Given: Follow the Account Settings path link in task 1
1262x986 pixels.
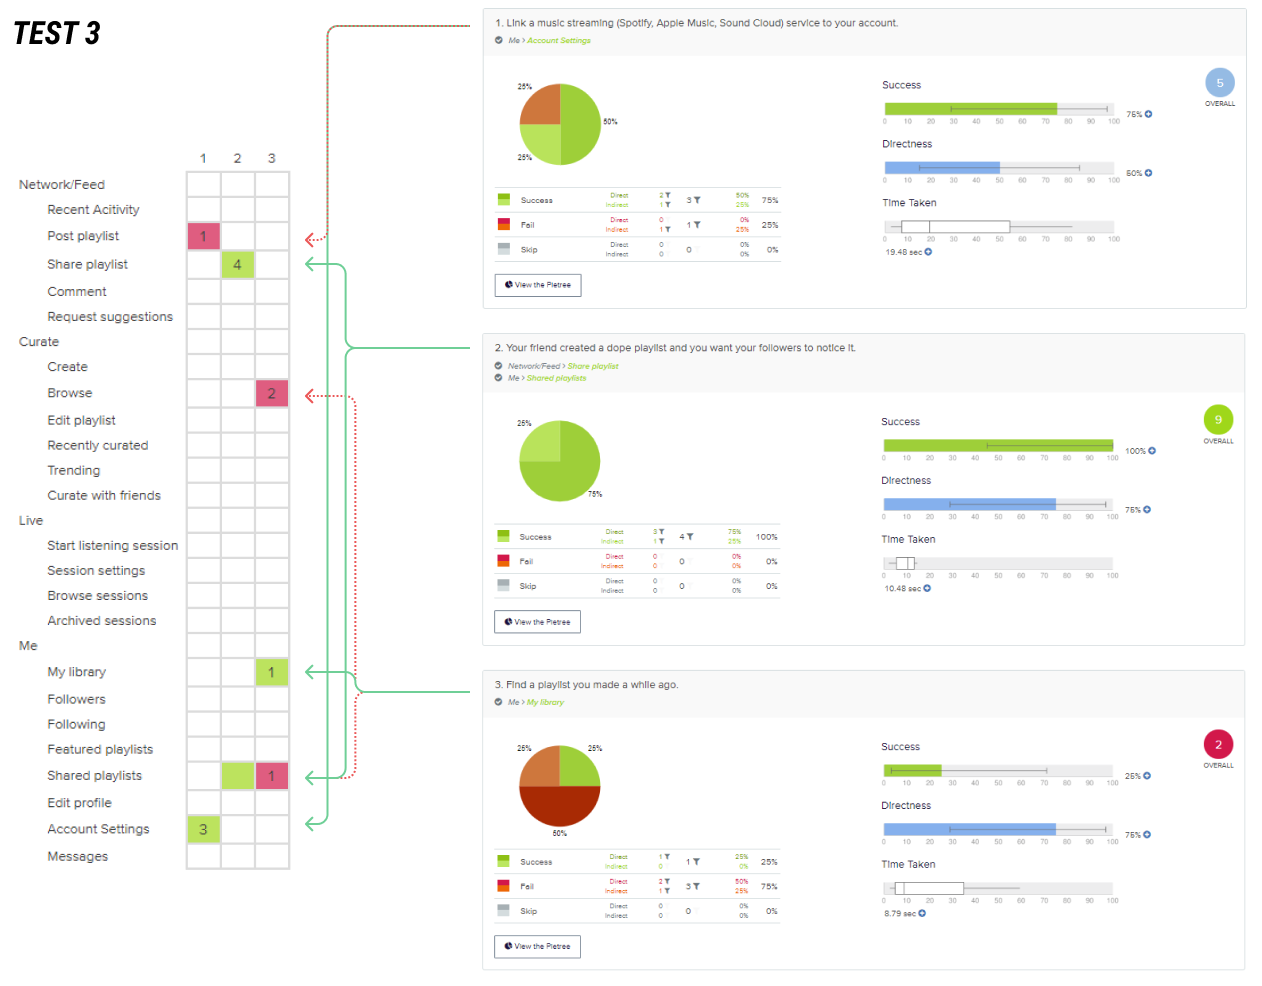Looking at the screenshot, I should [559, 41].
